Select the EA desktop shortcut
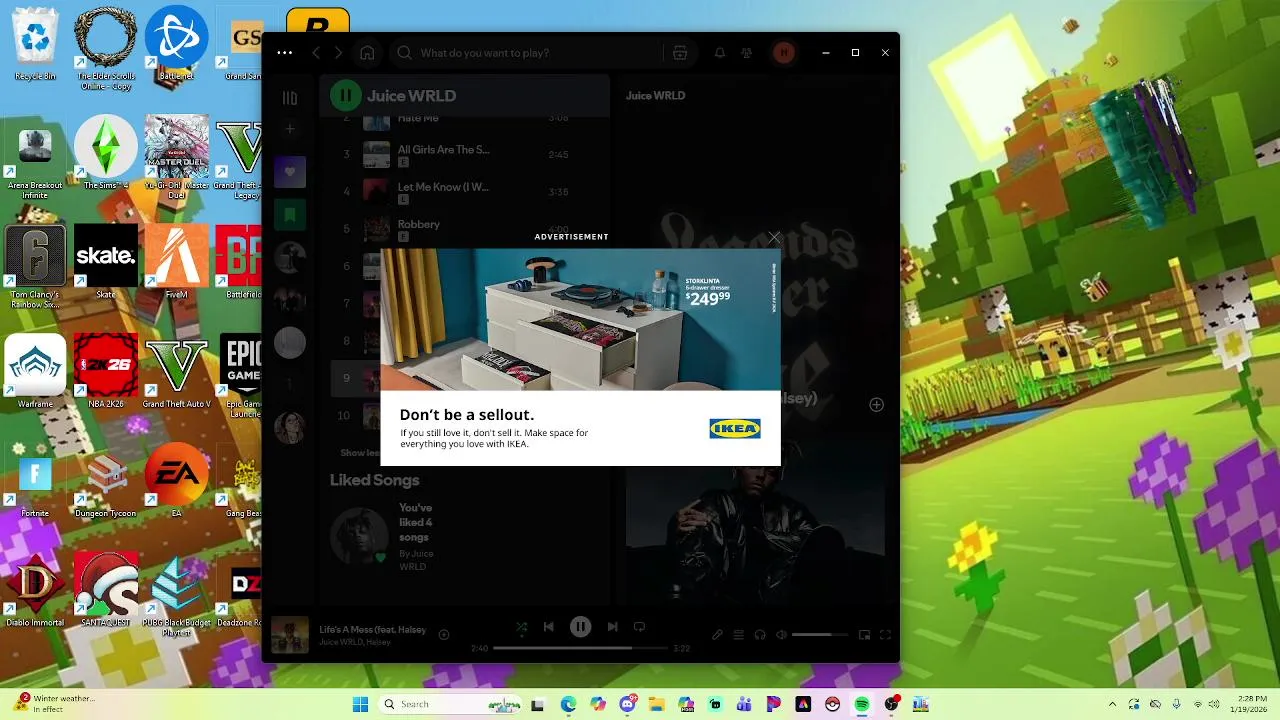Image resolution: width=1280 pixels, height=720 pixels. pos(176,481)
